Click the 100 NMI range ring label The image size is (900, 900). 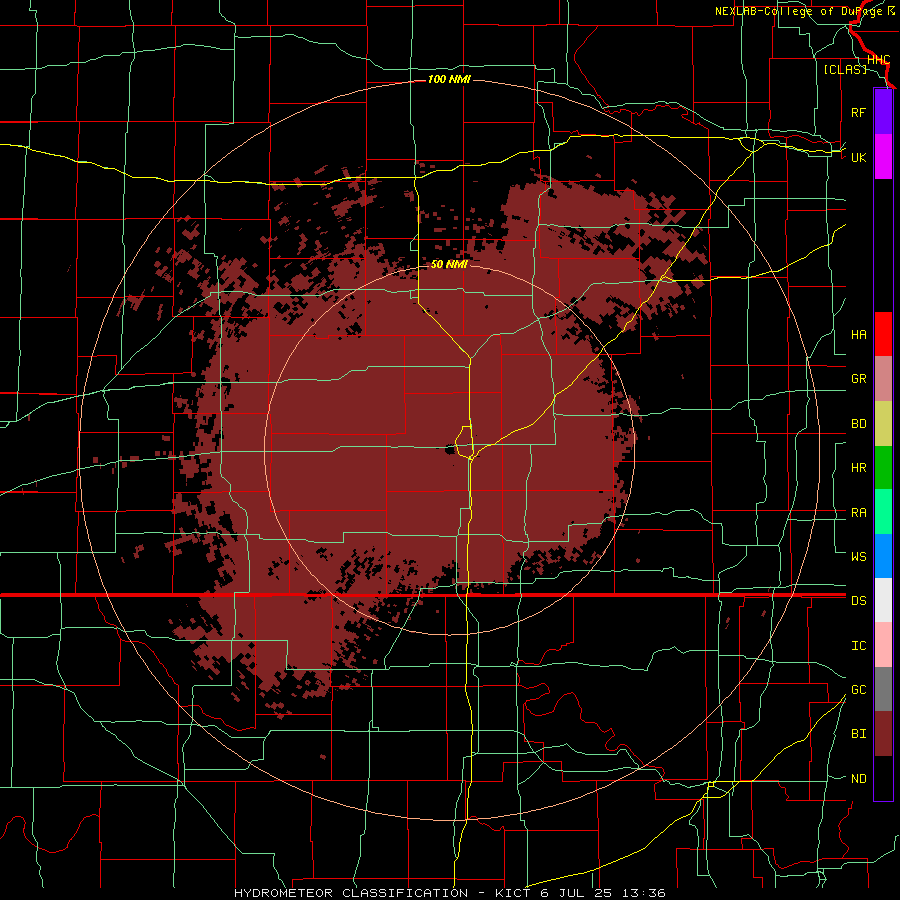pyautogui.click(x=449, y=79)
